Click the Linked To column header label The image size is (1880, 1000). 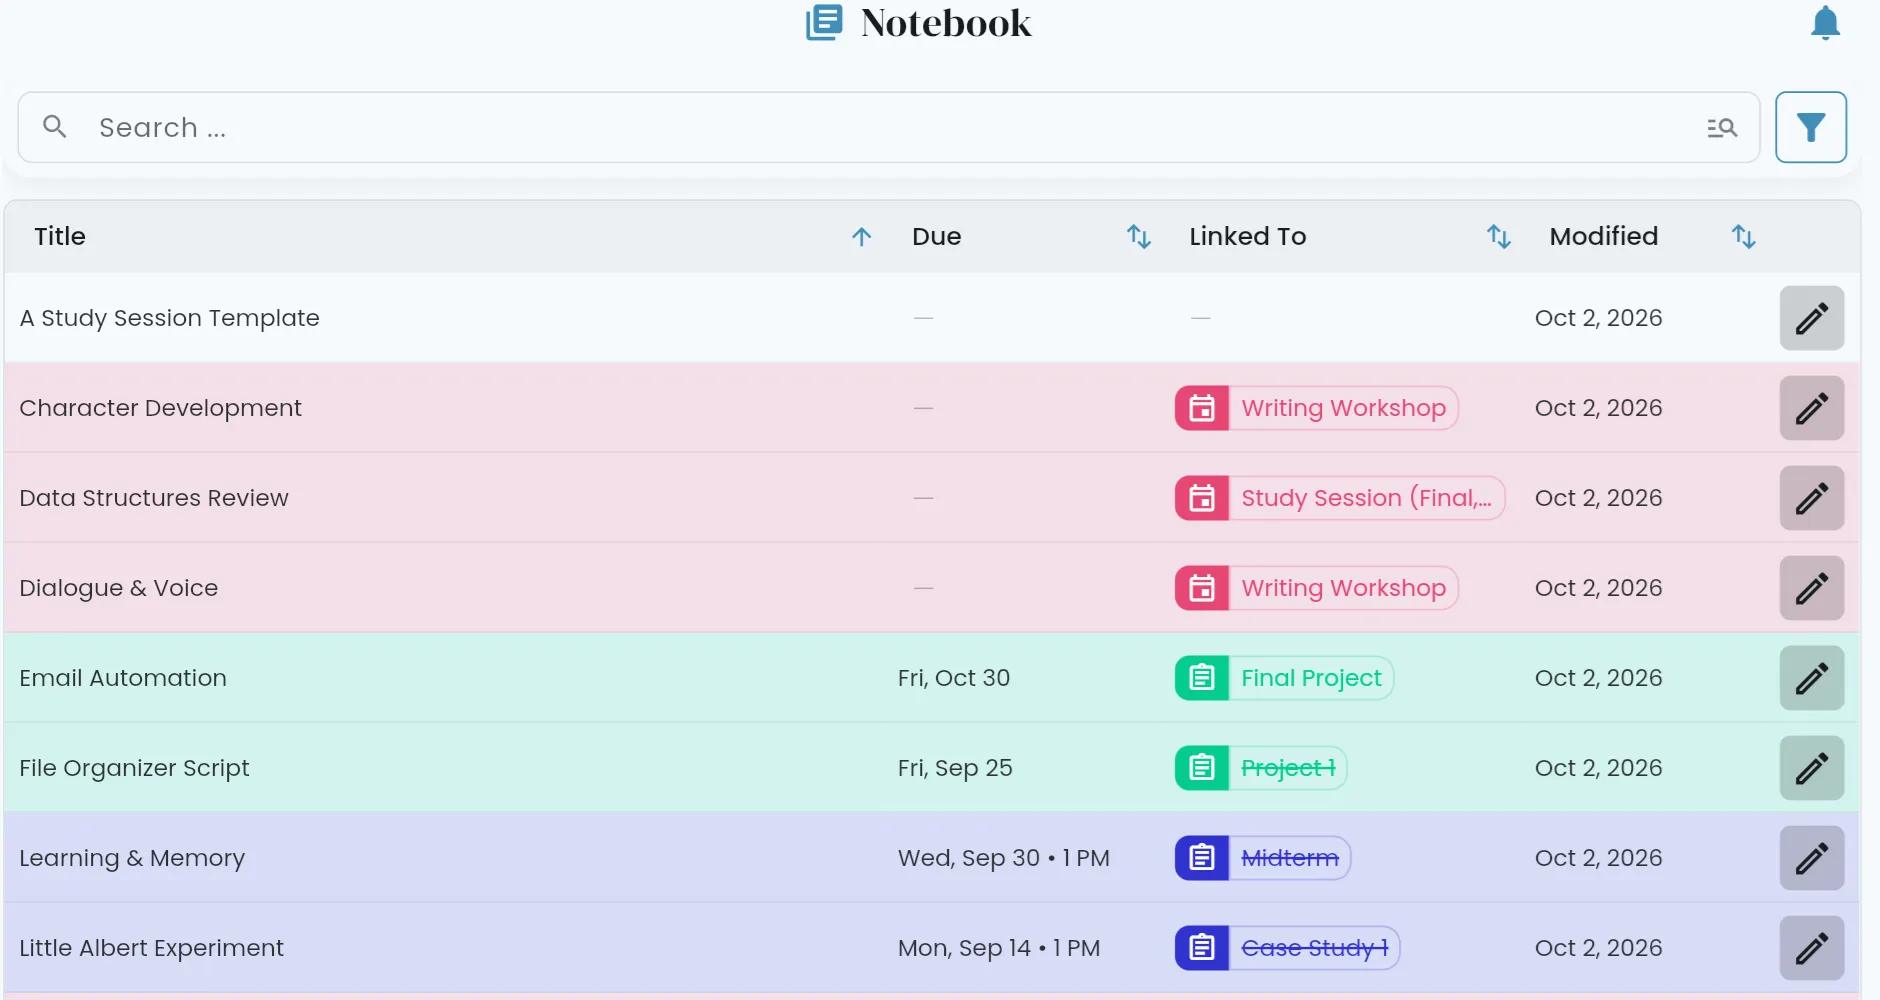pyautogui.click(x=1247, y=237)
